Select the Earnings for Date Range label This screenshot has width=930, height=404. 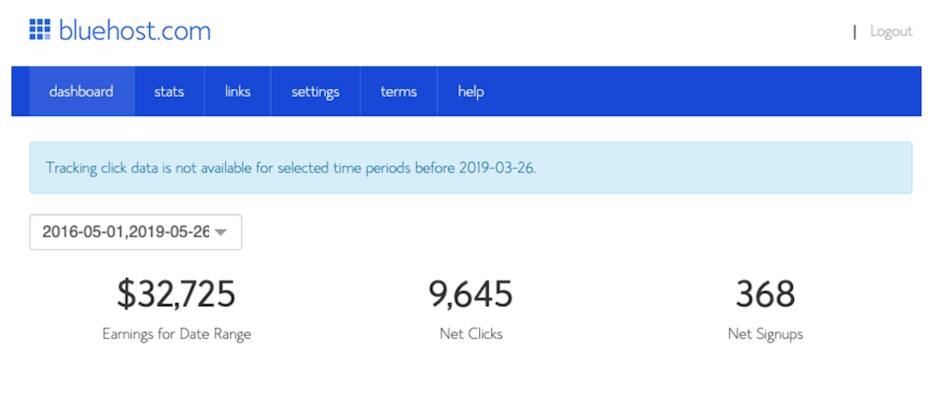point(177,334)
